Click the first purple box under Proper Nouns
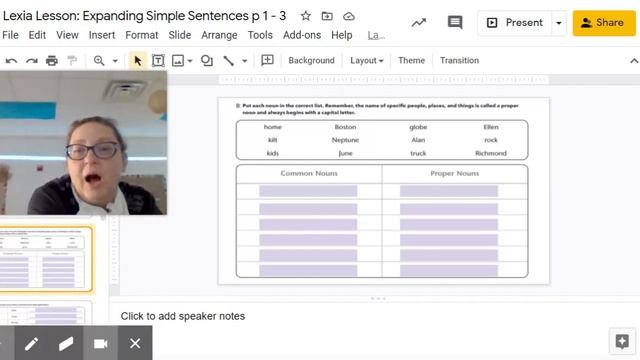640x360 pixels. 449,191
